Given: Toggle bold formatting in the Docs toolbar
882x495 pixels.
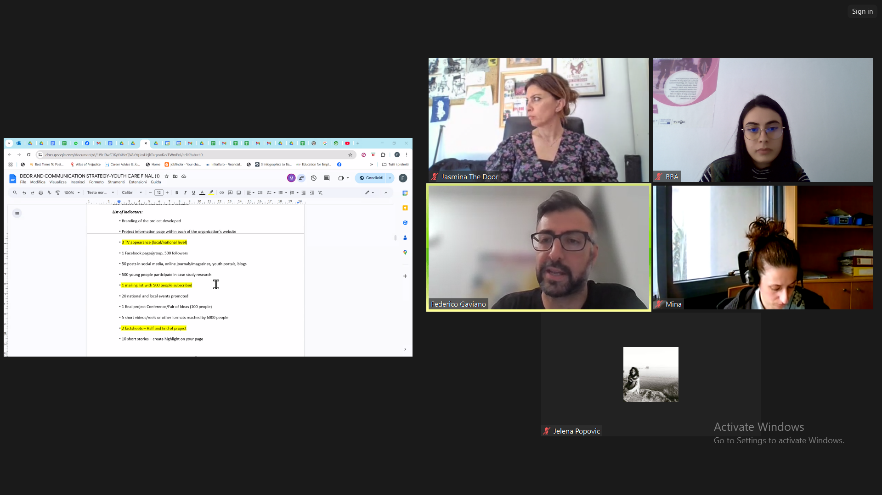Looking at the screenshot, I should 176,192.
